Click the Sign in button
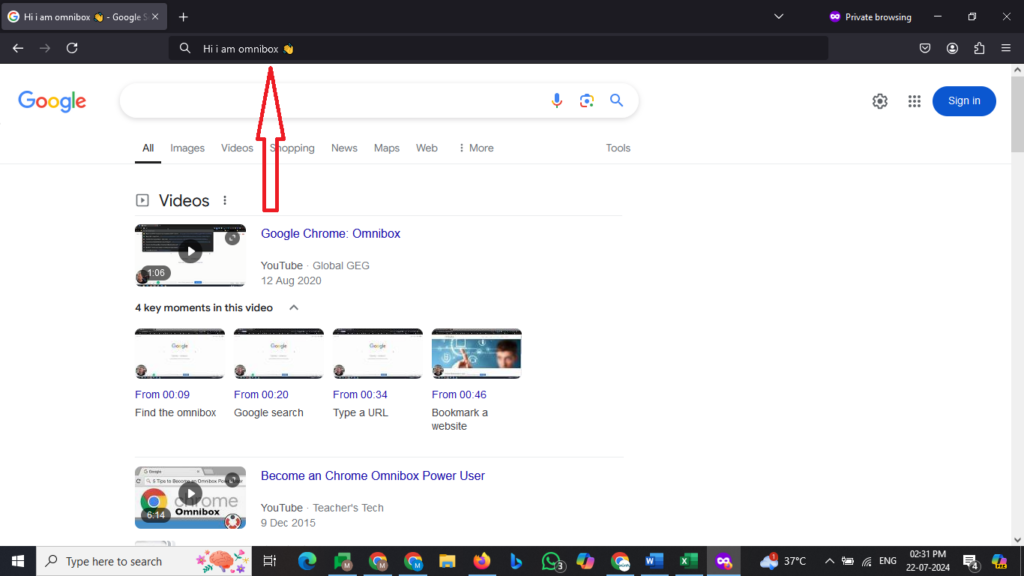1024x576 pixels. (964, 101)
